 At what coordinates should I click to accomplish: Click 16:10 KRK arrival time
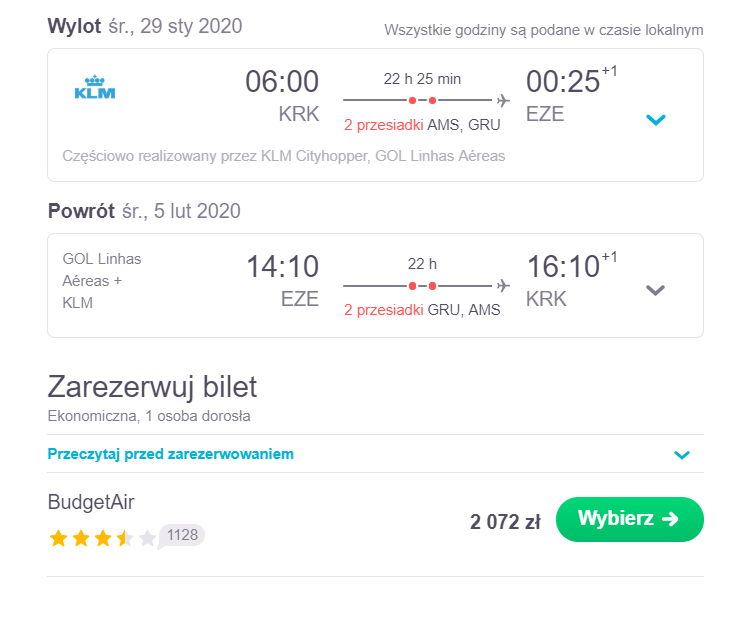(563, 267)
